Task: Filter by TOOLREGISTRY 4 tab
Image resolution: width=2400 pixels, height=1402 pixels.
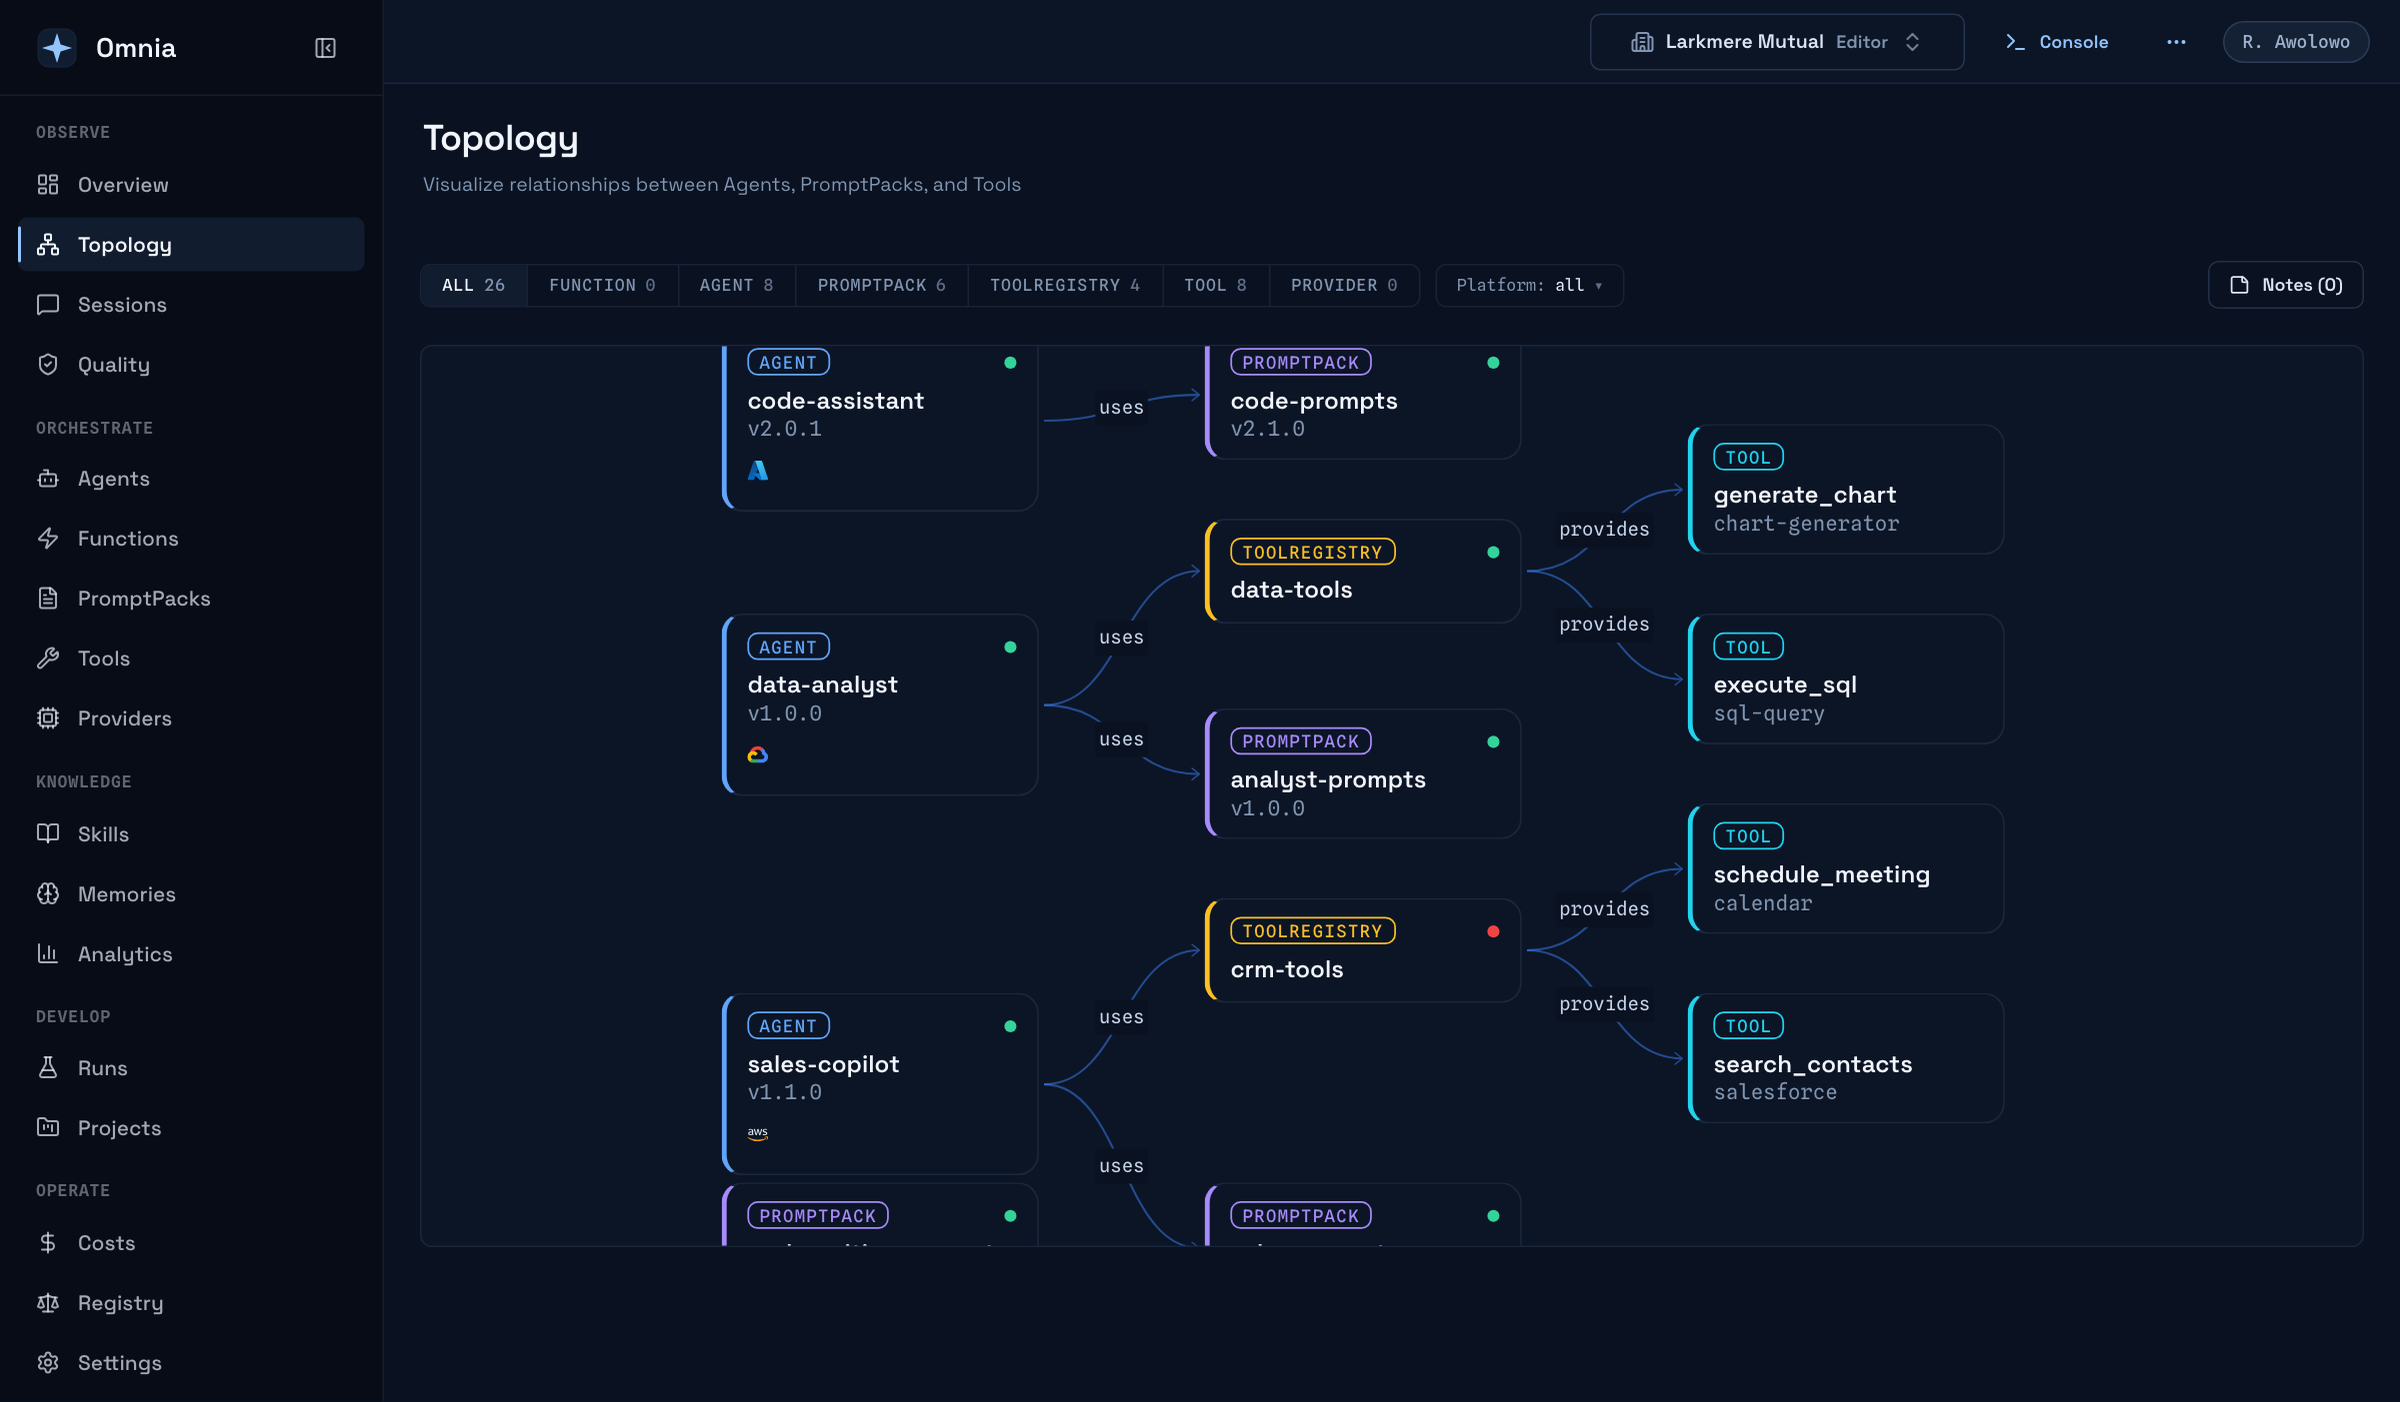Action: pyautogui.click(x=1065, y=285)
